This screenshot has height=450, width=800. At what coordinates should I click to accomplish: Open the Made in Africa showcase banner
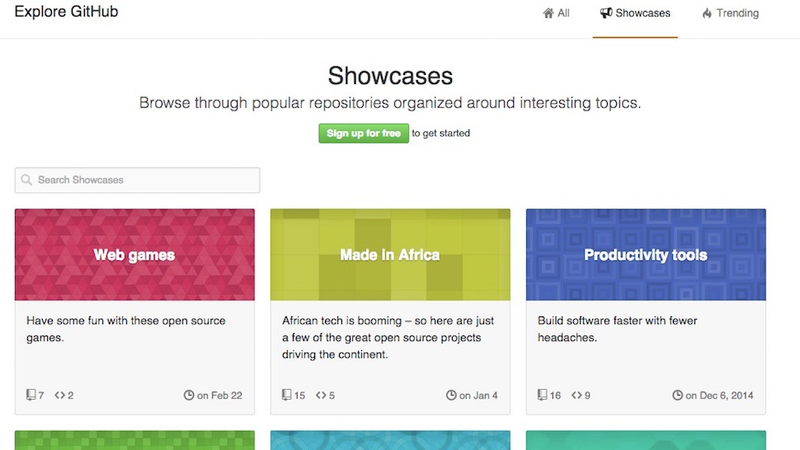pos(390,255)
